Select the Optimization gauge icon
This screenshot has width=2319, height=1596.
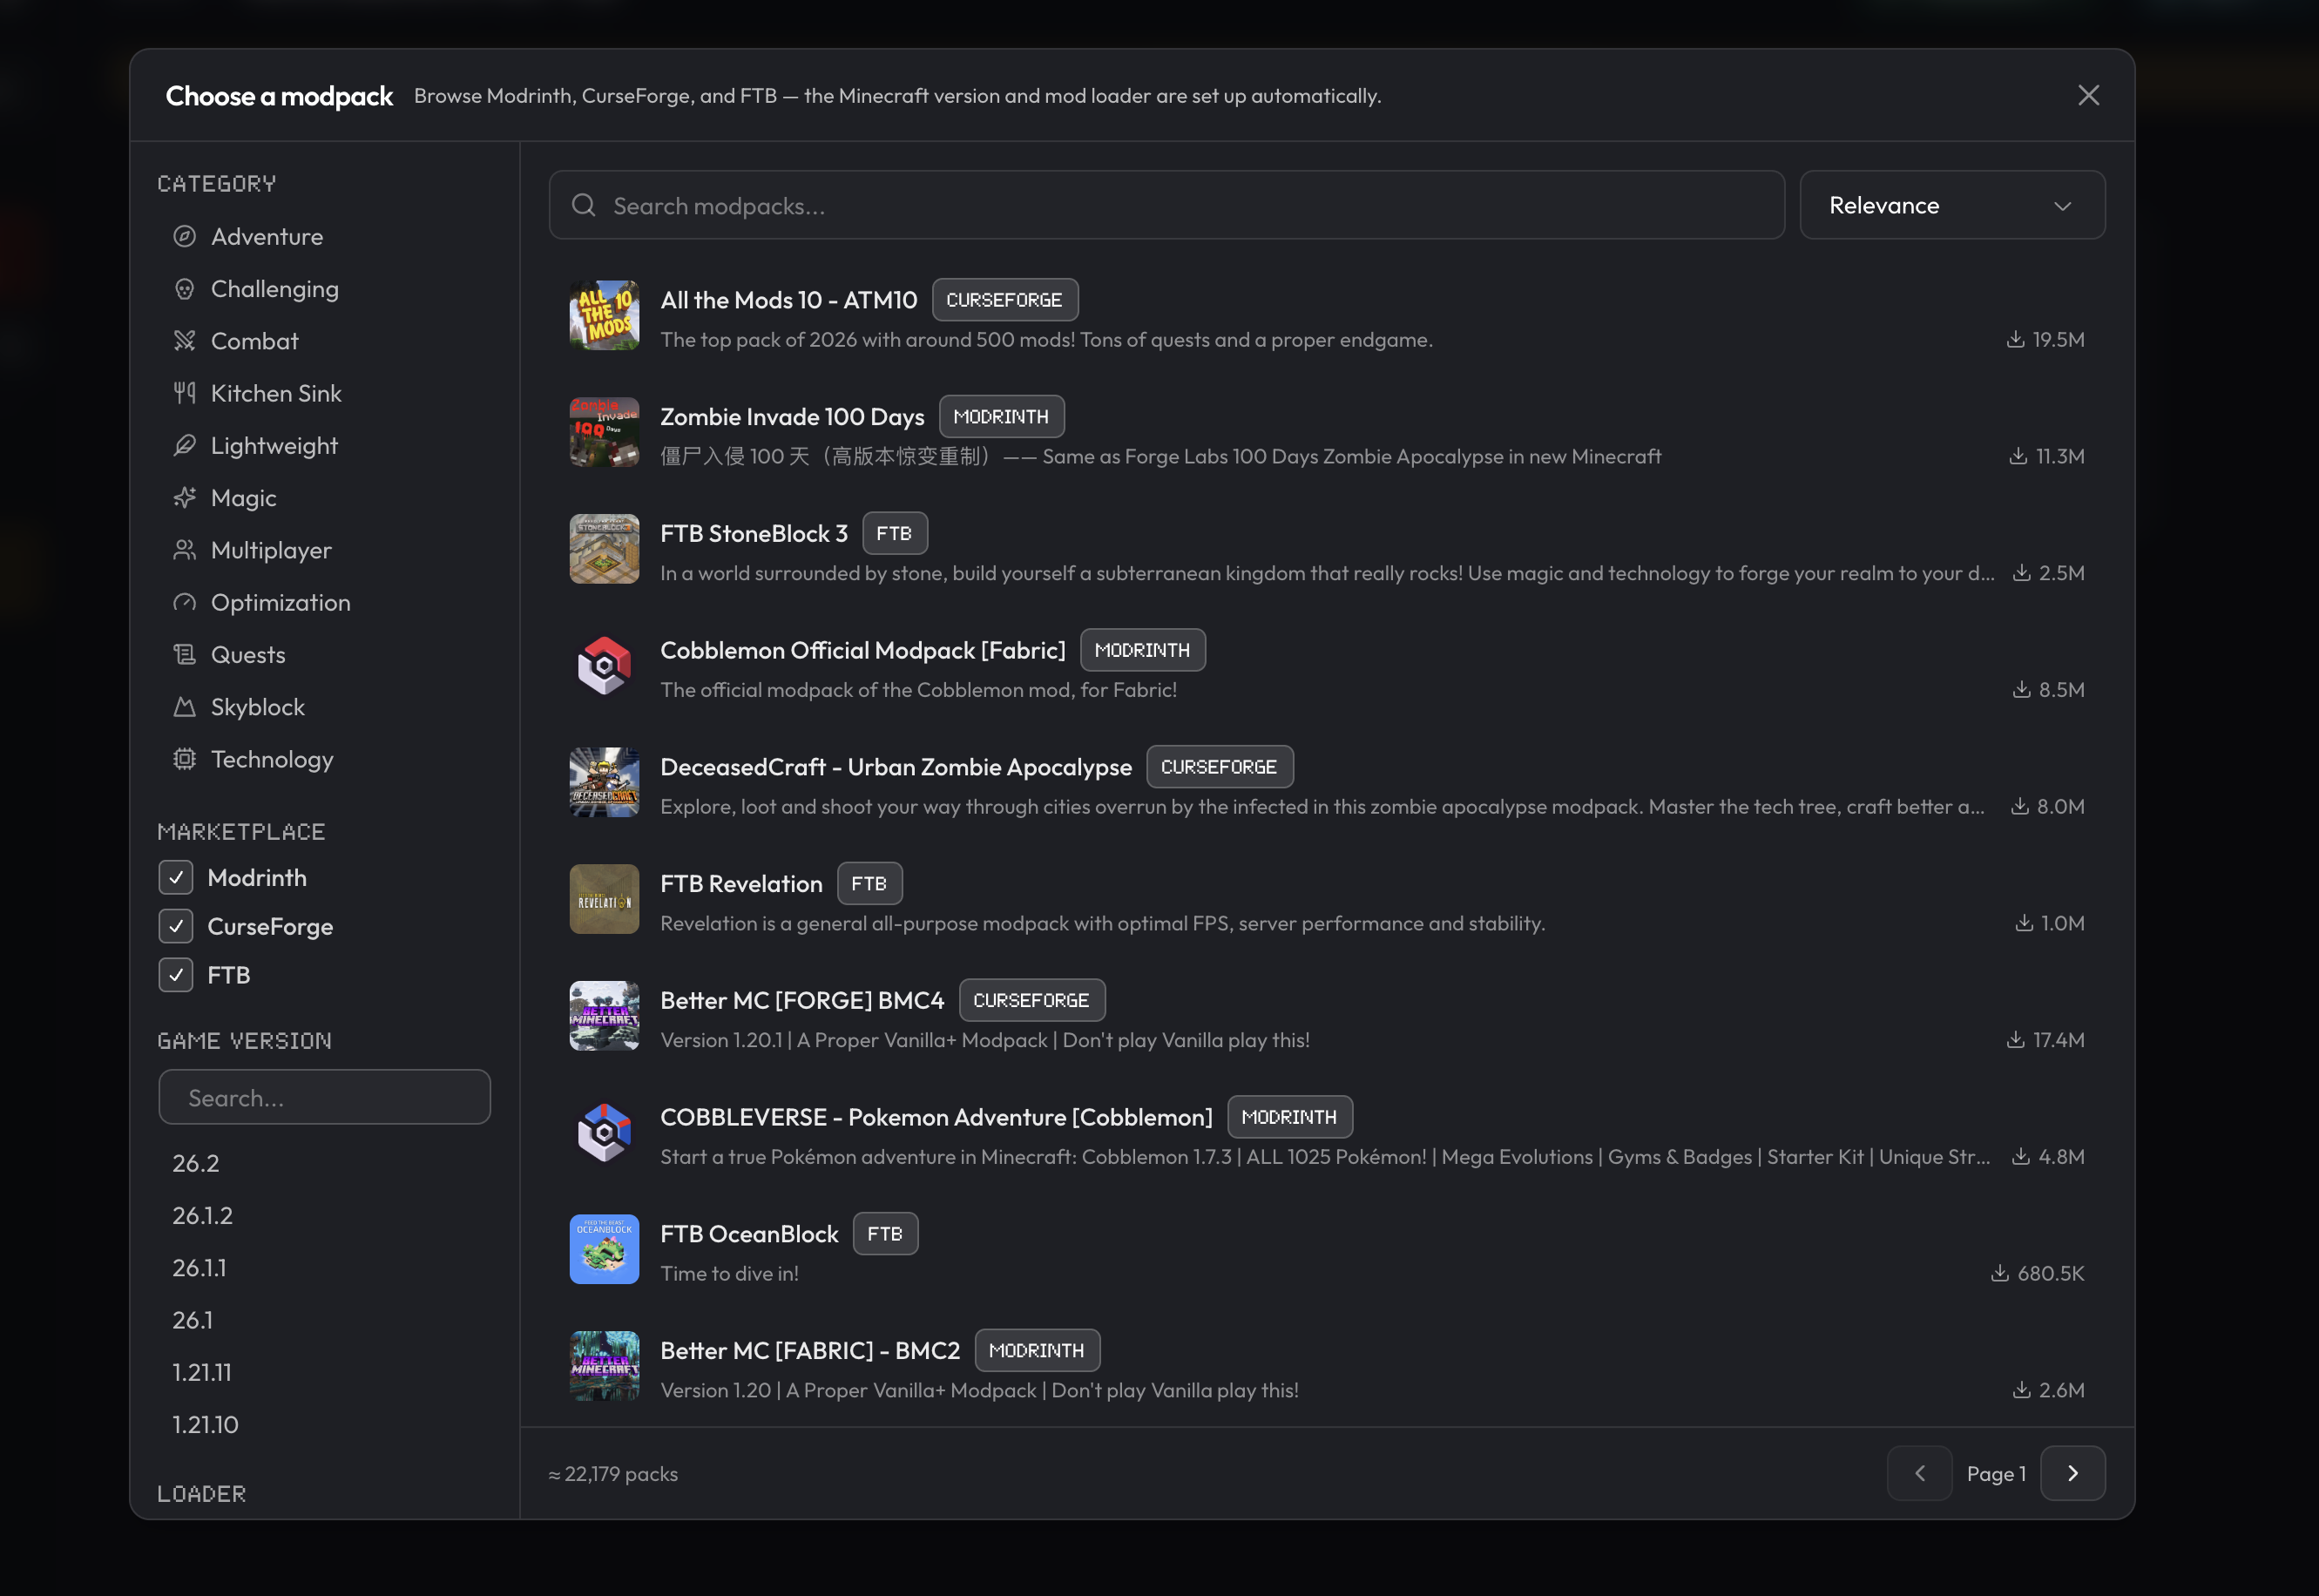coord(184,602)
